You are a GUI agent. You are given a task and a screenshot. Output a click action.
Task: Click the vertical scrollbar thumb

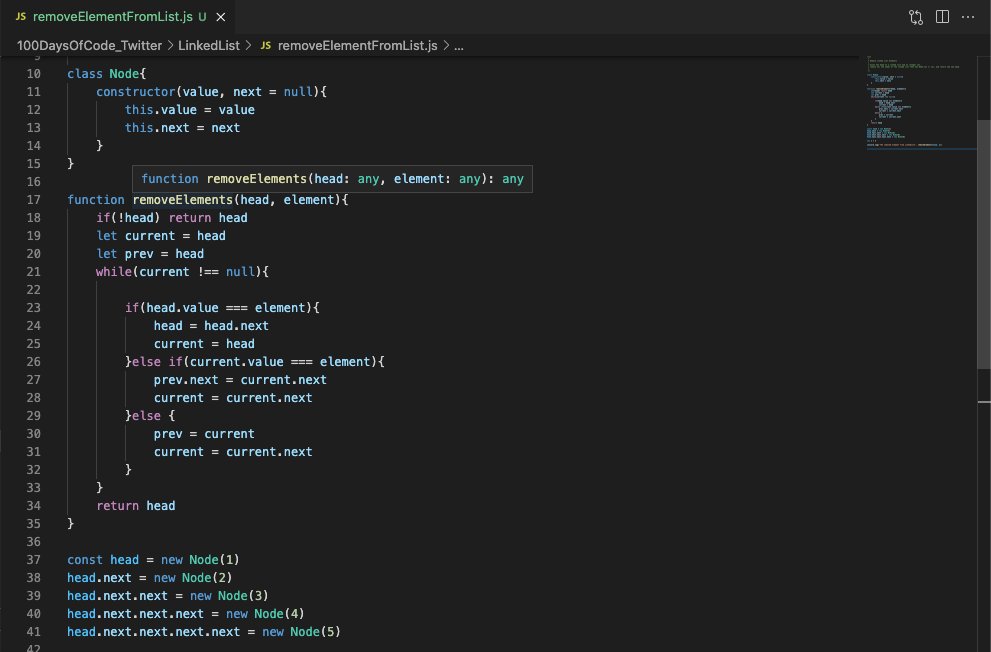coord(983,243)
